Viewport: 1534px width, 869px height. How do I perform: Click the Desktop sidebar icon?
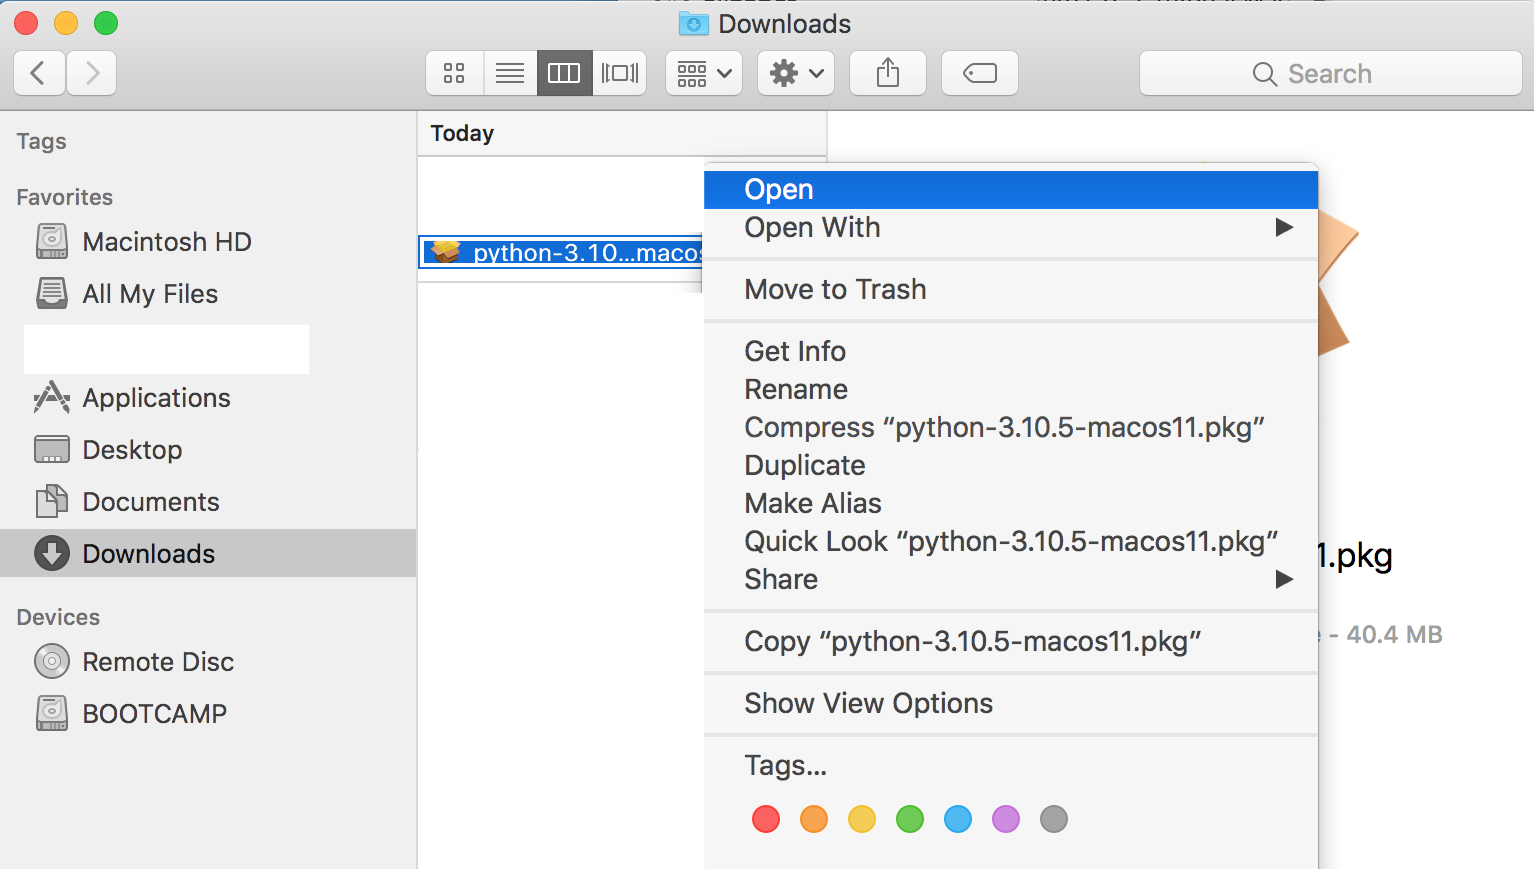(52, 449)
